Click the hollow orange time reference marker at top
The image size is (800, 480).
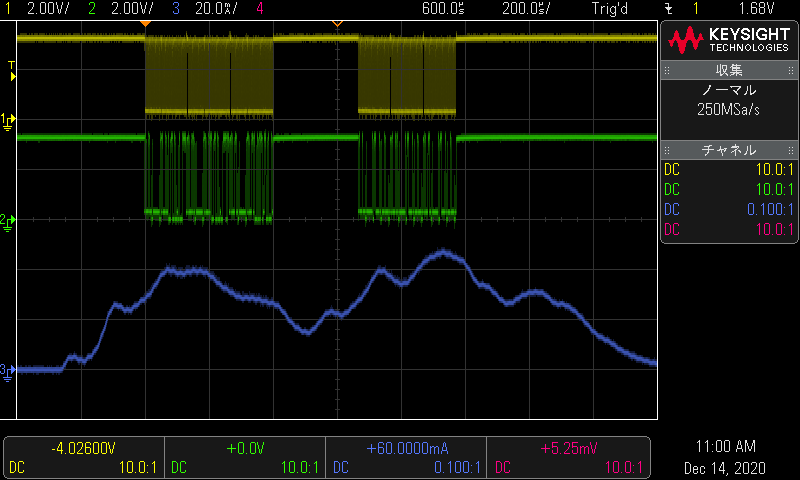point(337,23)
